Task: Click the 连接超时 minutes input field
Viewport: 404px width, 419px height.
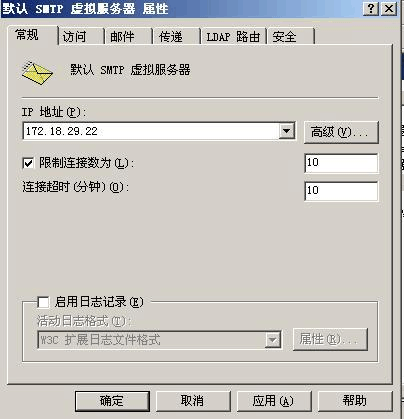Action: [x=341, y=191]
